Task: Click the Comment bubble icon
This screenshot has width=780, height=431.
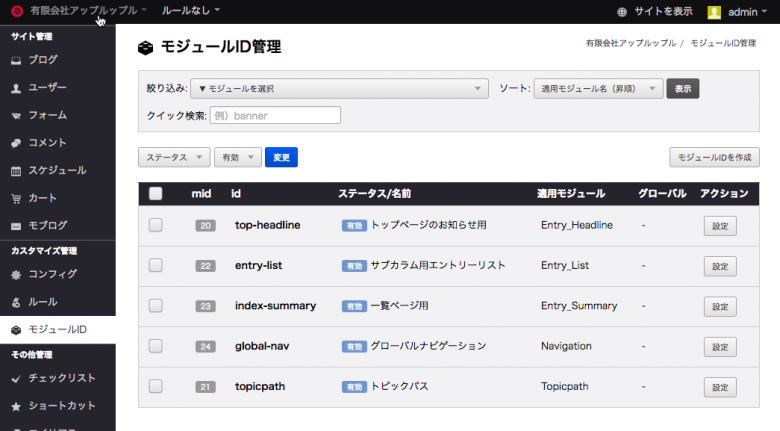Action: click(x=17, y=143)
